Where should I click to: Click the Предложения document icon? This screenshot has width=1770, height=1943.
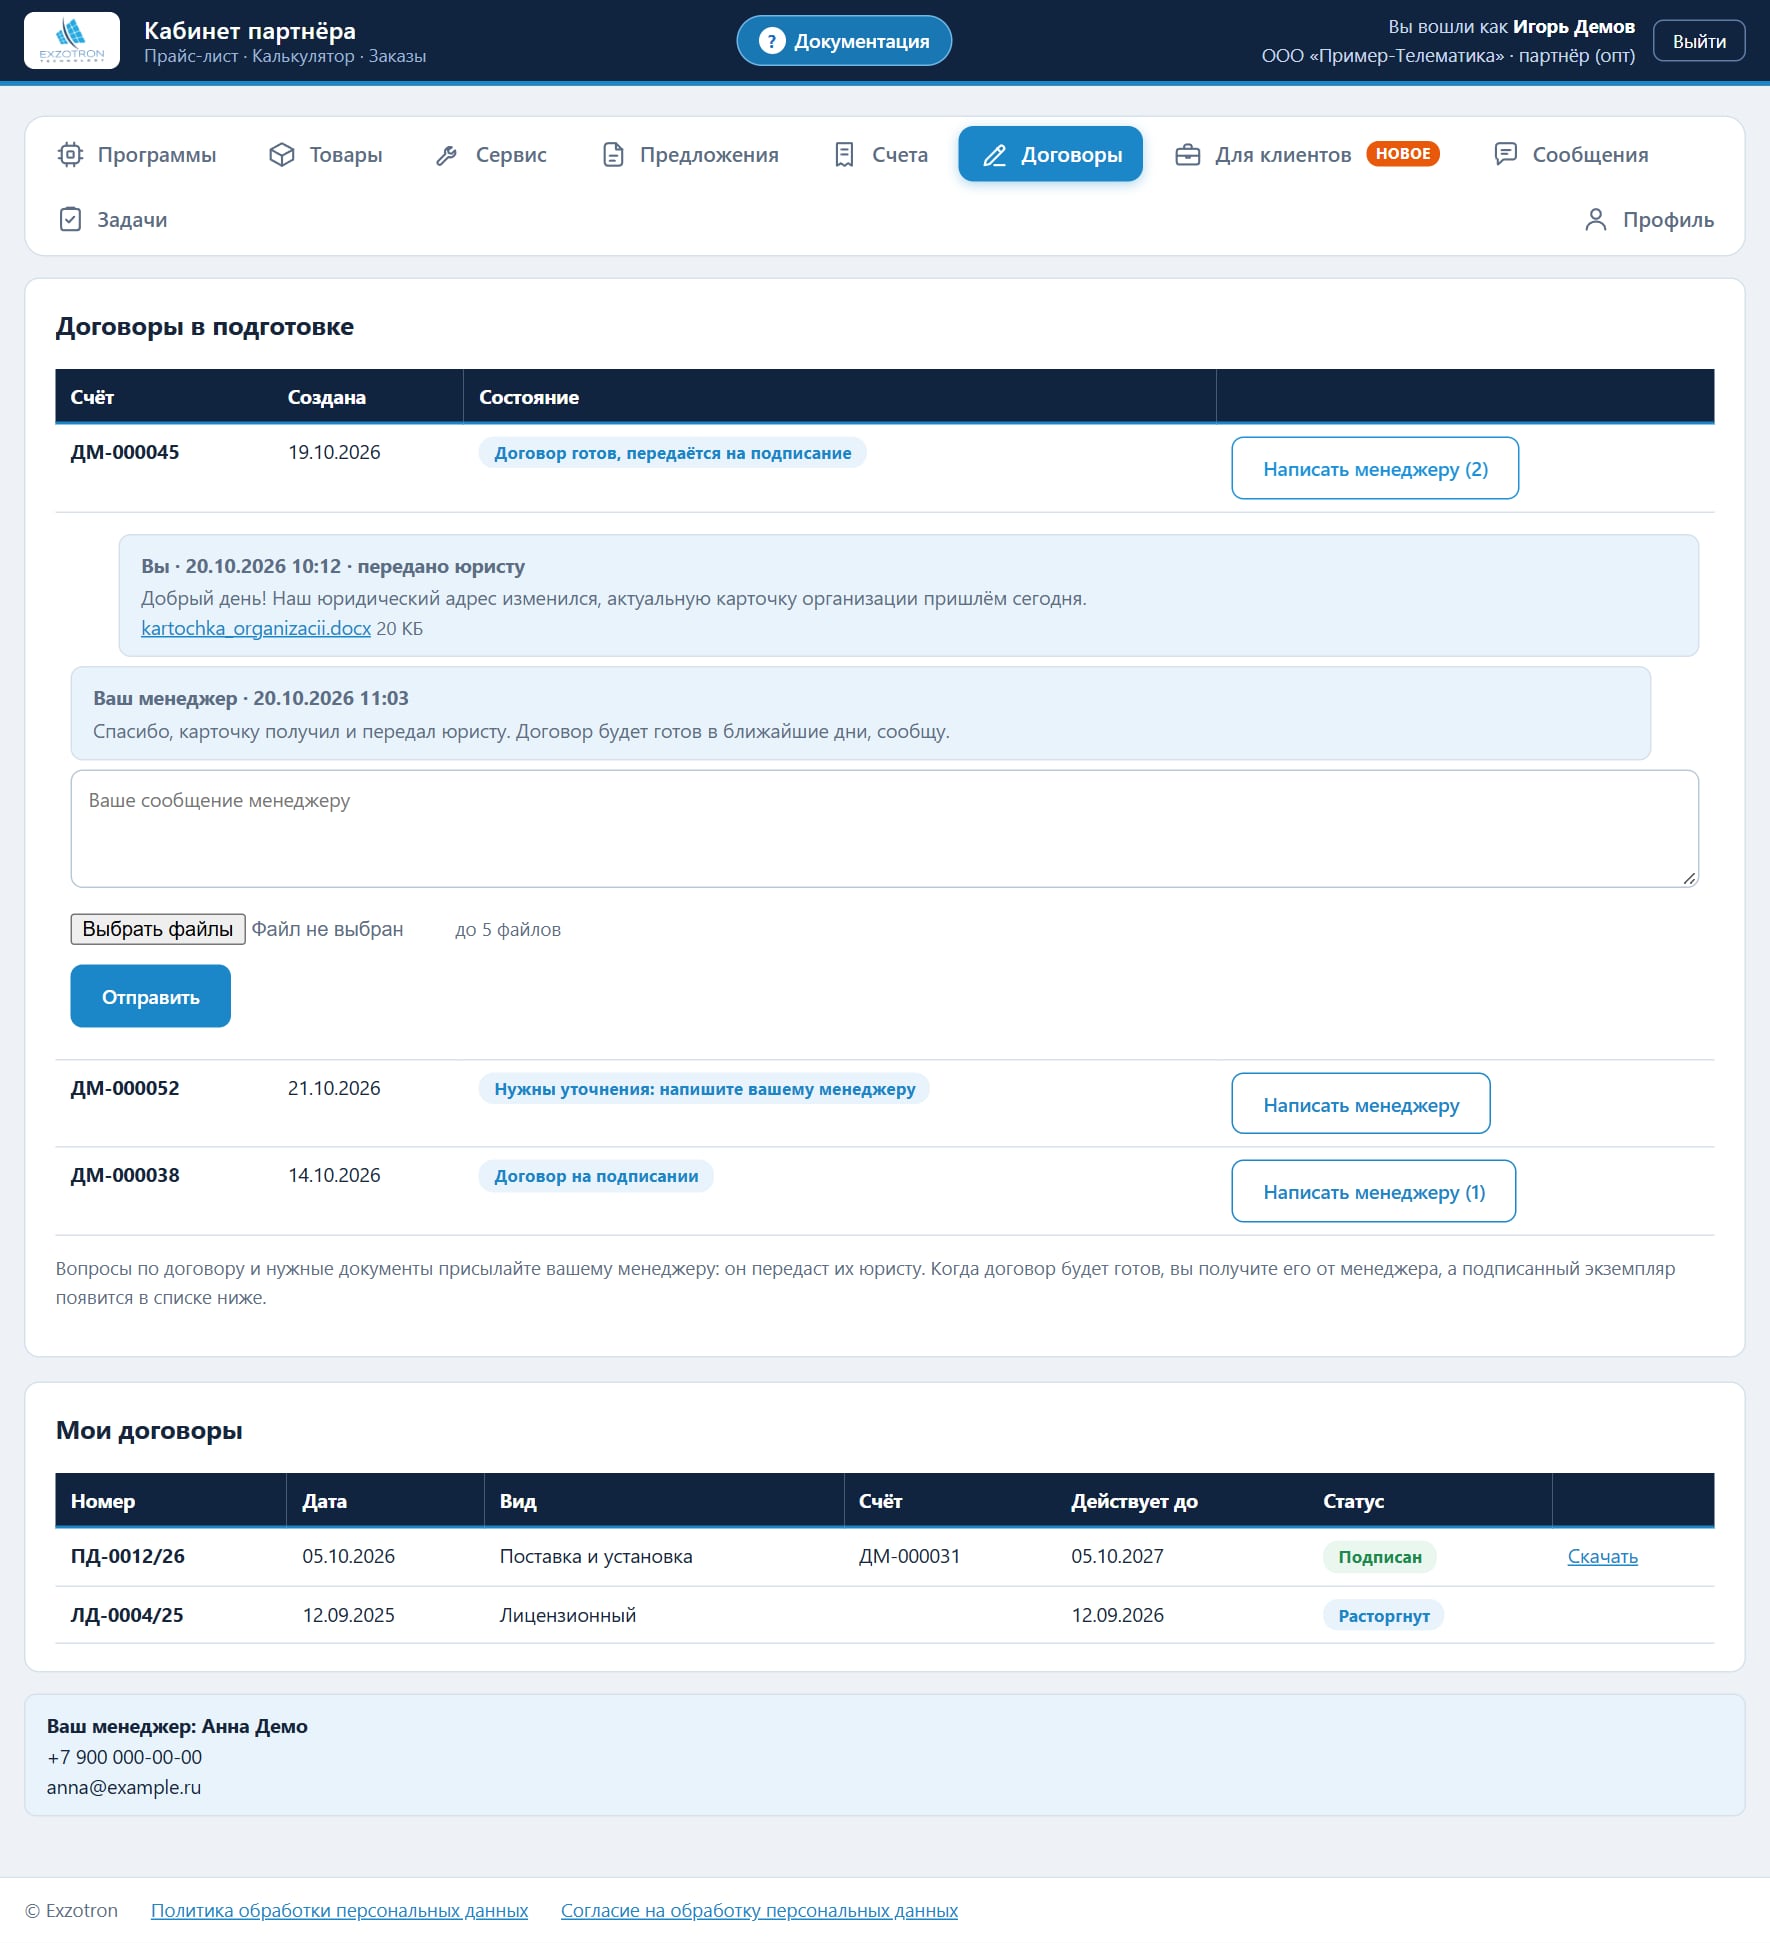[x=613, y=155]
